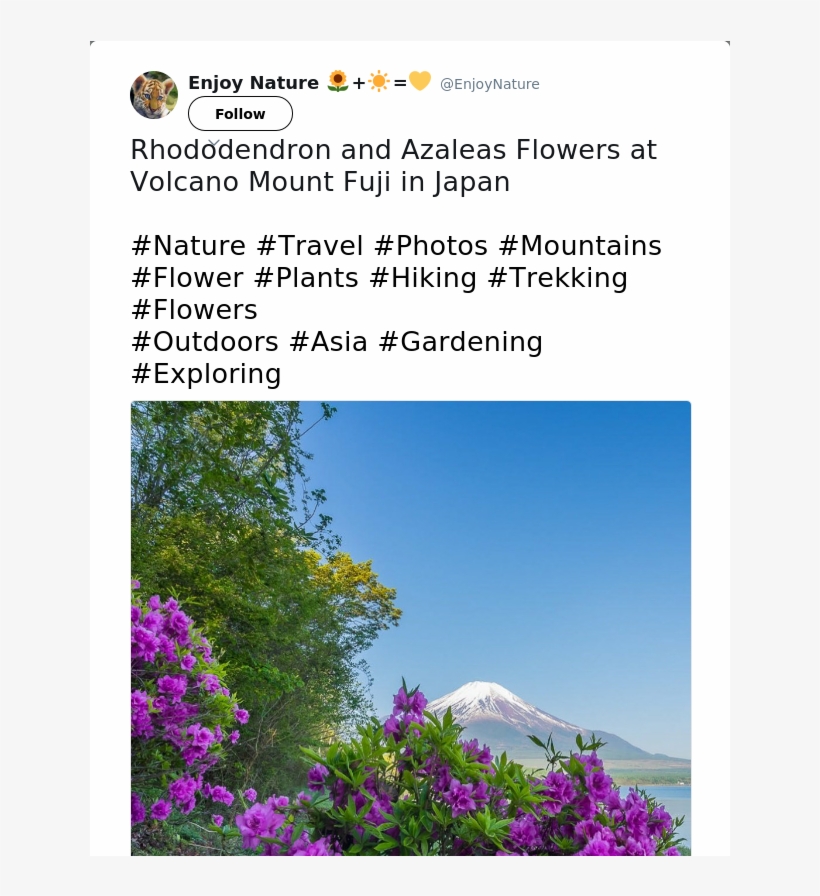Click the yellow heart emoji in the name

(x=418, y=83)
